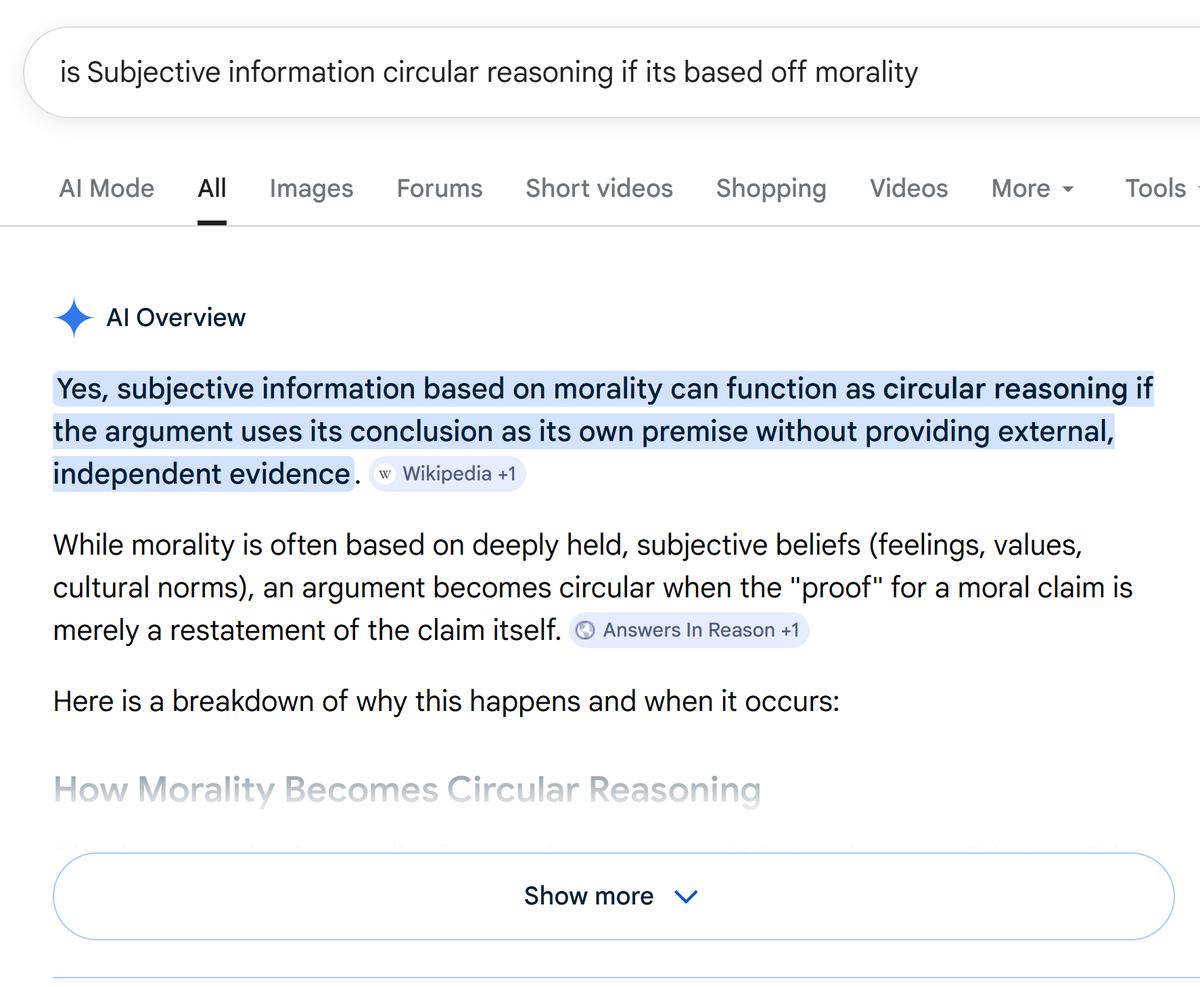Click the paragraph starting 'While morality is often'

[x=592, y=587]
